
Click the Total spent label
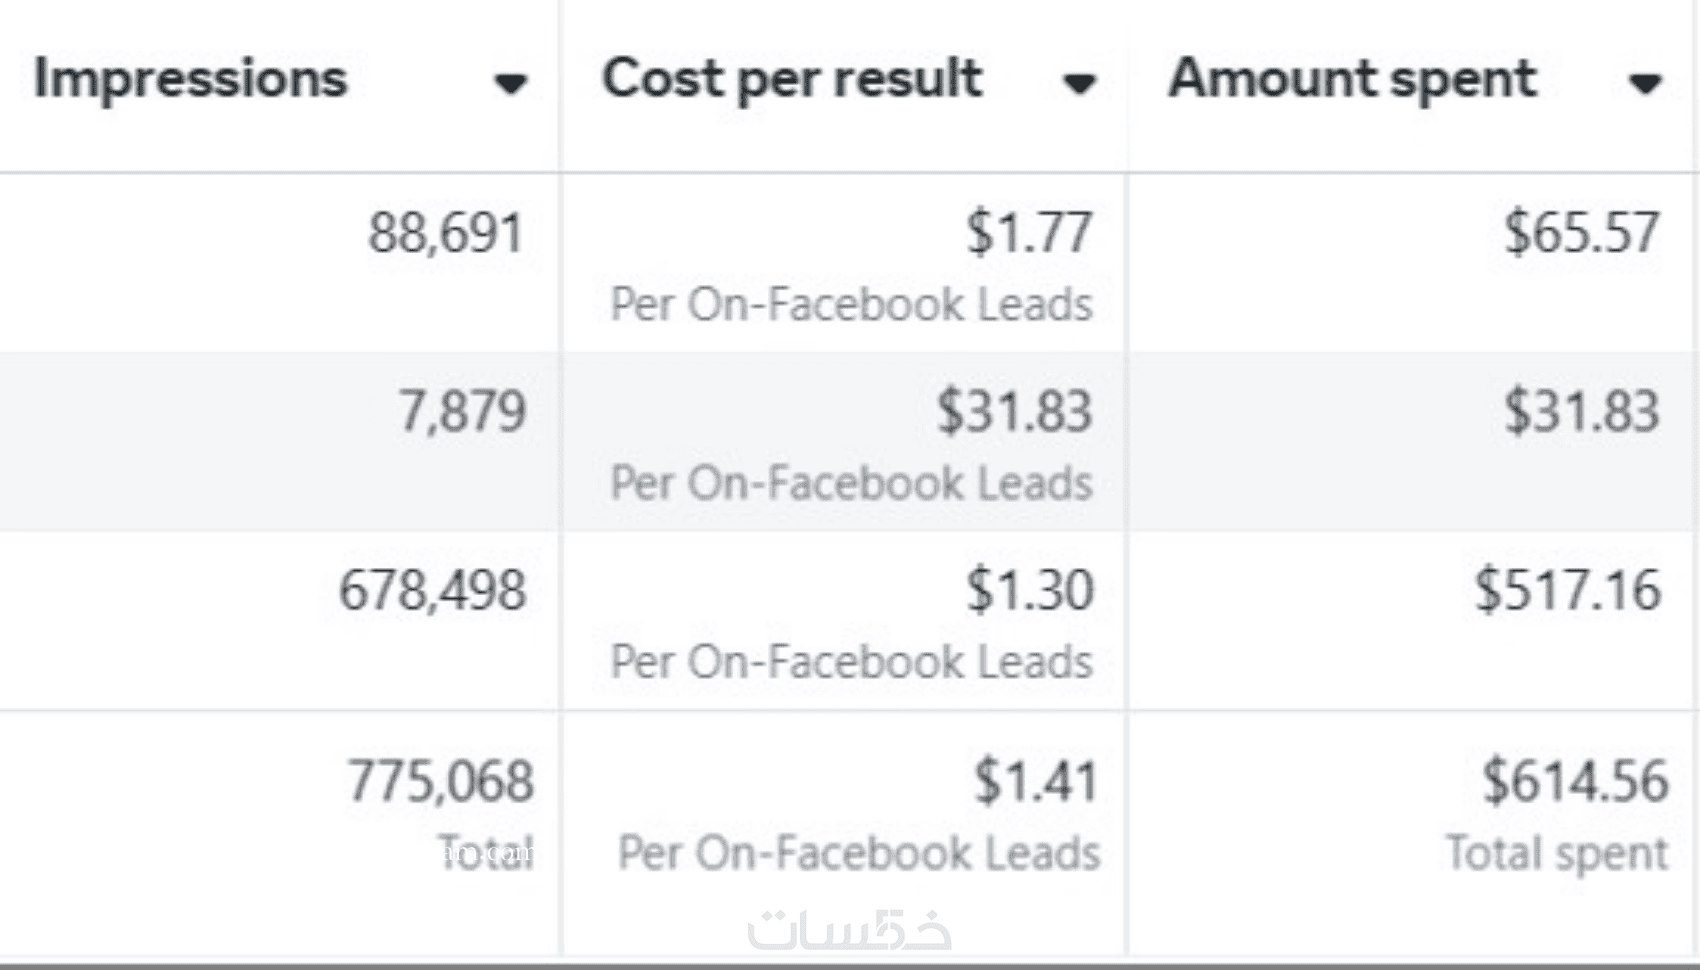tap(1557, 854)
